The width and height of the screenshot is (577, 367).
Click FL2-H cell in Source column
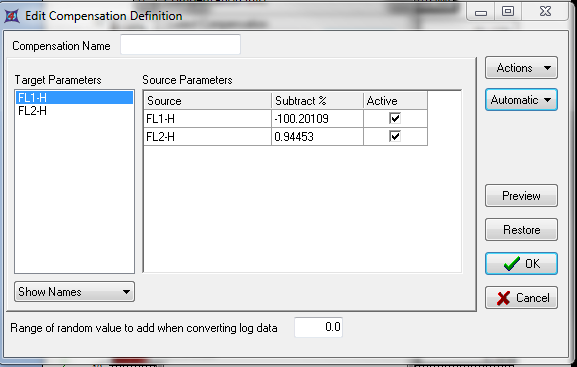tap(208, 137)
